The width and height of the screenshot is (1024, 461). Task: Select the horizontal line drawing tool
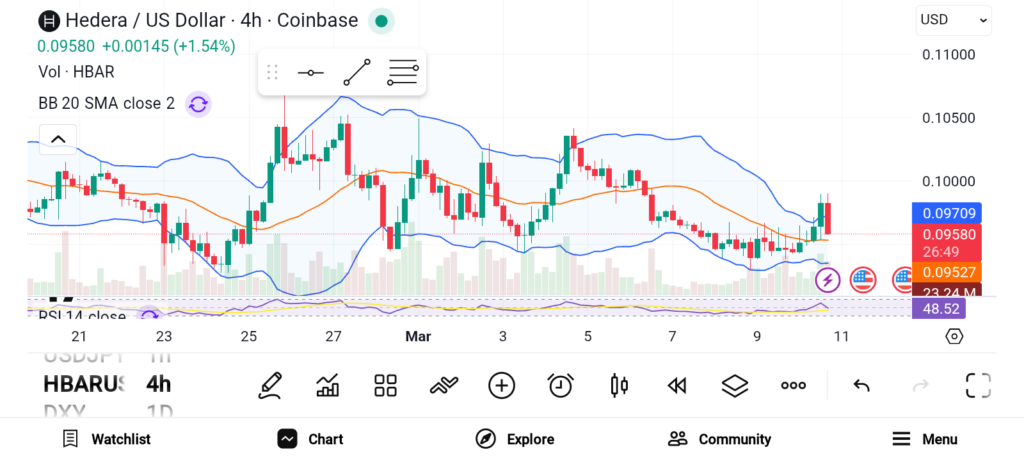(x=310, y=72)
